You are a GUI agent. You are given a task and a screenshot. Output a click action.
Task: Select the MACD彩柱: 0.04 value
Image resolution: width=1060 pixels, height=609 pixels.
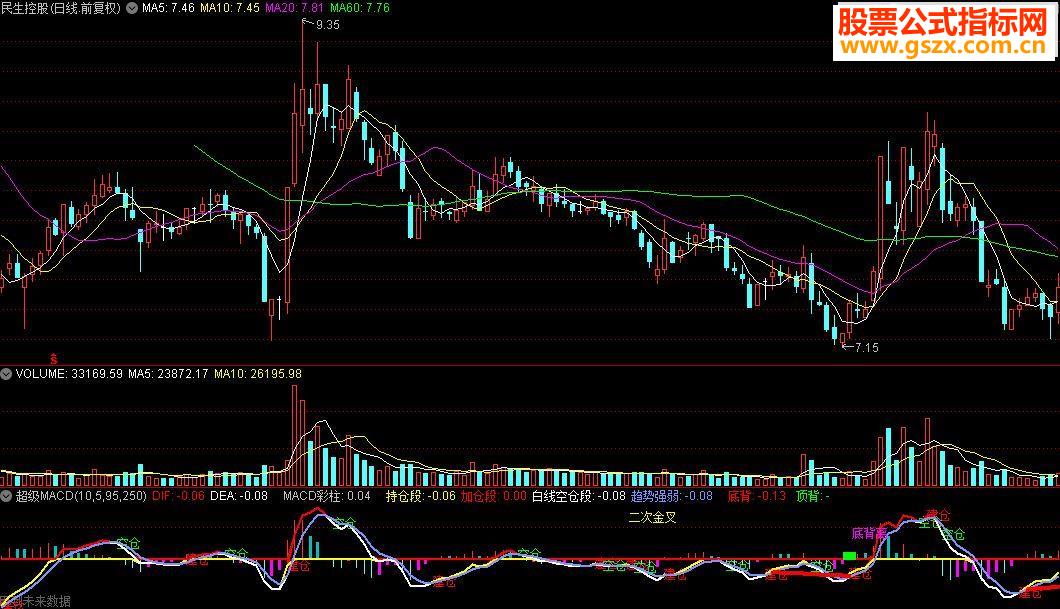327,496
